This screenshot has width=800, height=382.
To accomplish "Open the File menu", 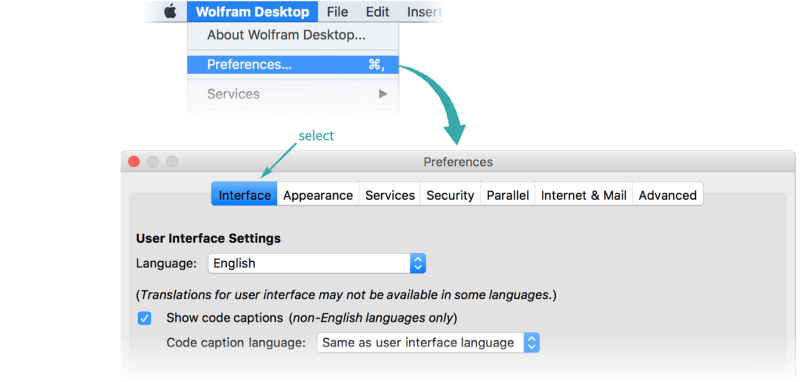I will [337, 12].
